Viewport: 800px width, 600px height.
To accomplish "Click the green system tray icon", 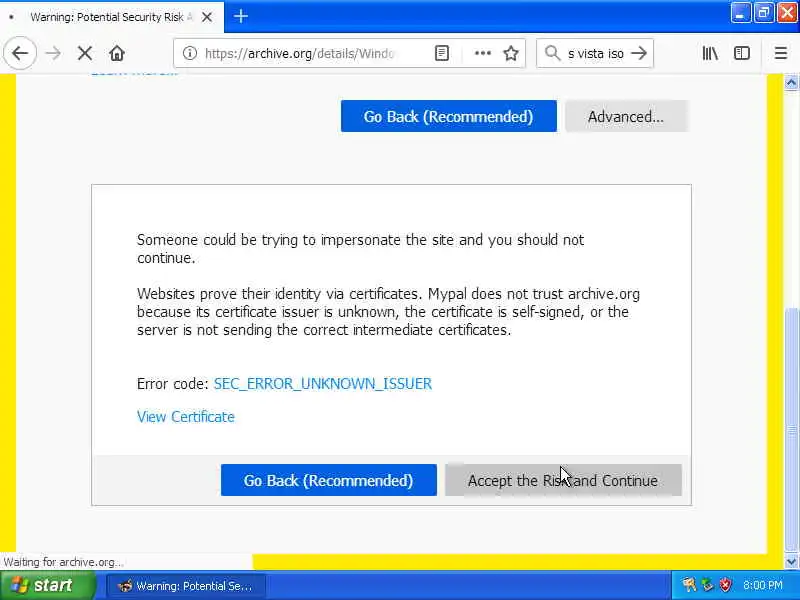I will [x=707, y=585].
